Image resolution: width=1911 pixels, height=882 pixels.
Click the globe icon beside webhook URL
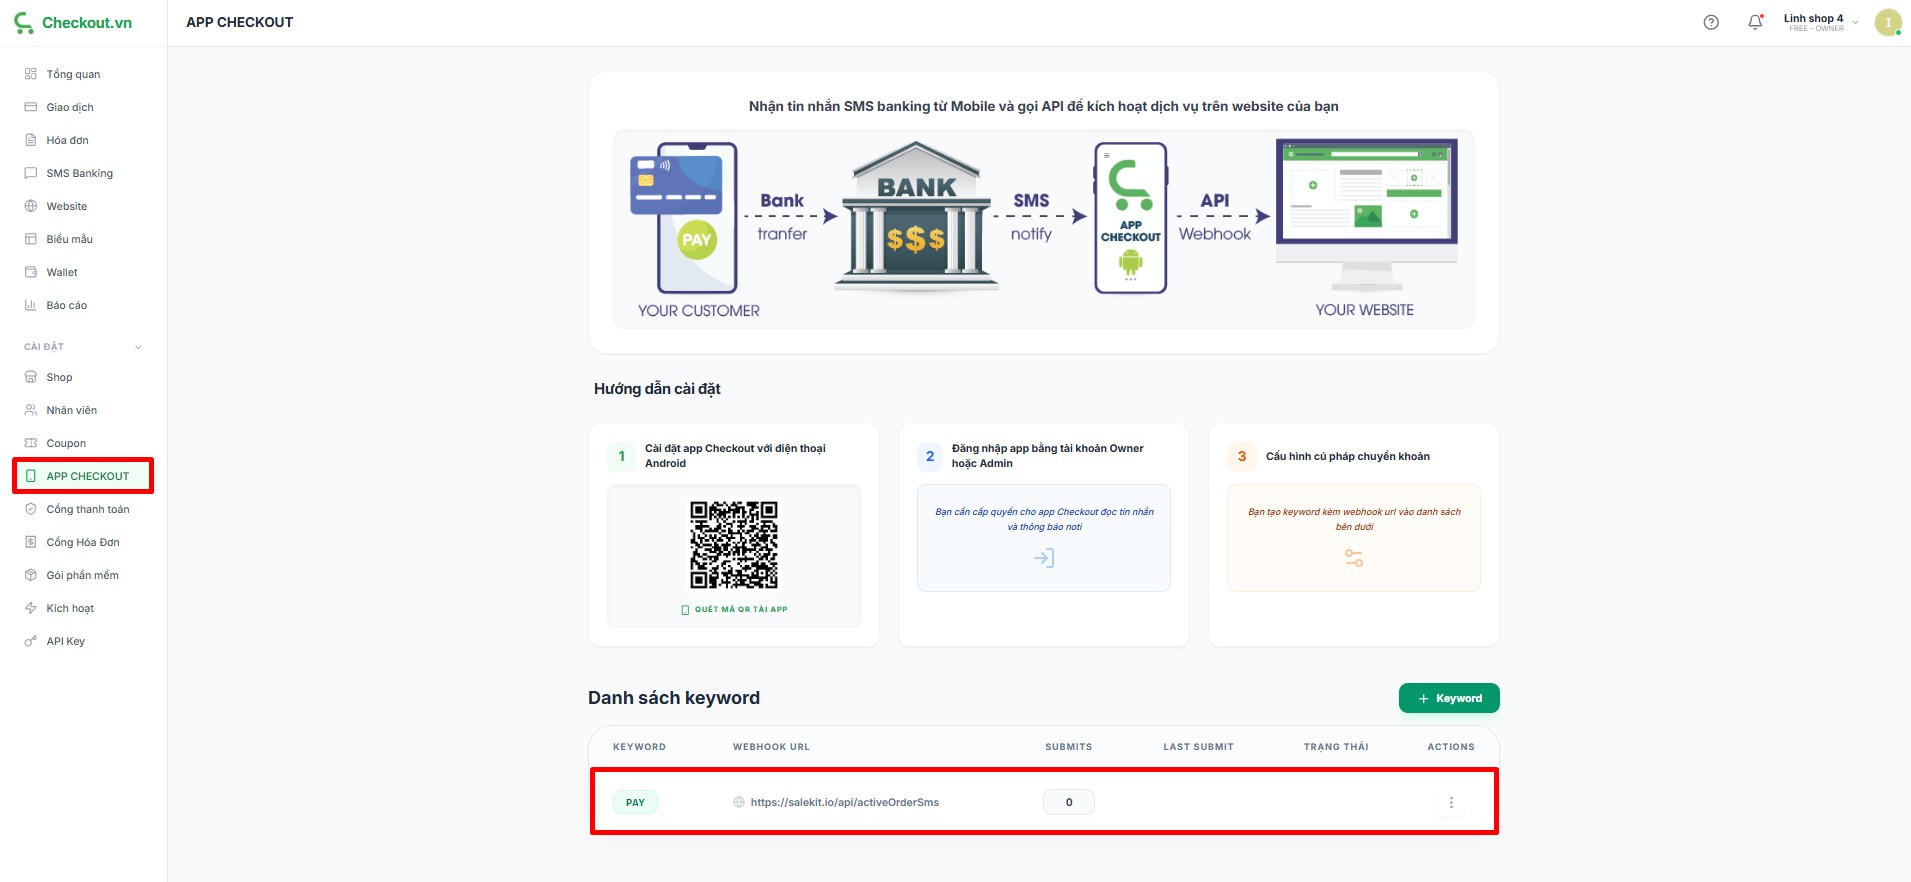point(739,802)
